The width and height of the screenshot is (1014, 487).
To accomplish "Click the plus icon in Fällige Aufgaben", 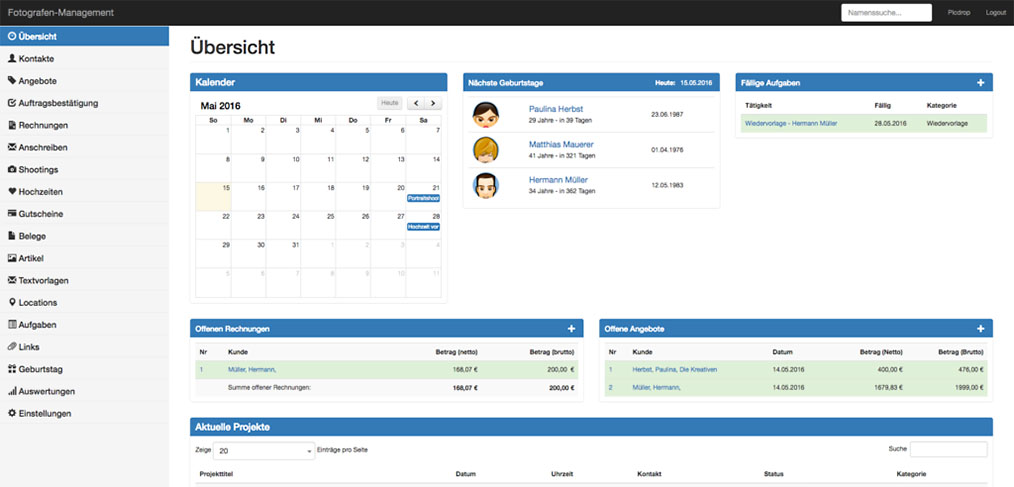I will coord(980,83).
